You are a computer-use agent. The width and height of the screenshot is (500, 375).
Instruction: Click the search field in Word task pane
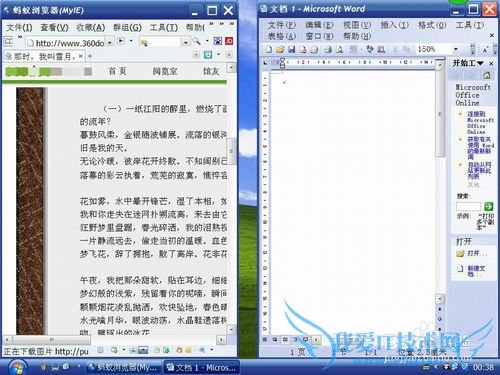pos(468,206)
